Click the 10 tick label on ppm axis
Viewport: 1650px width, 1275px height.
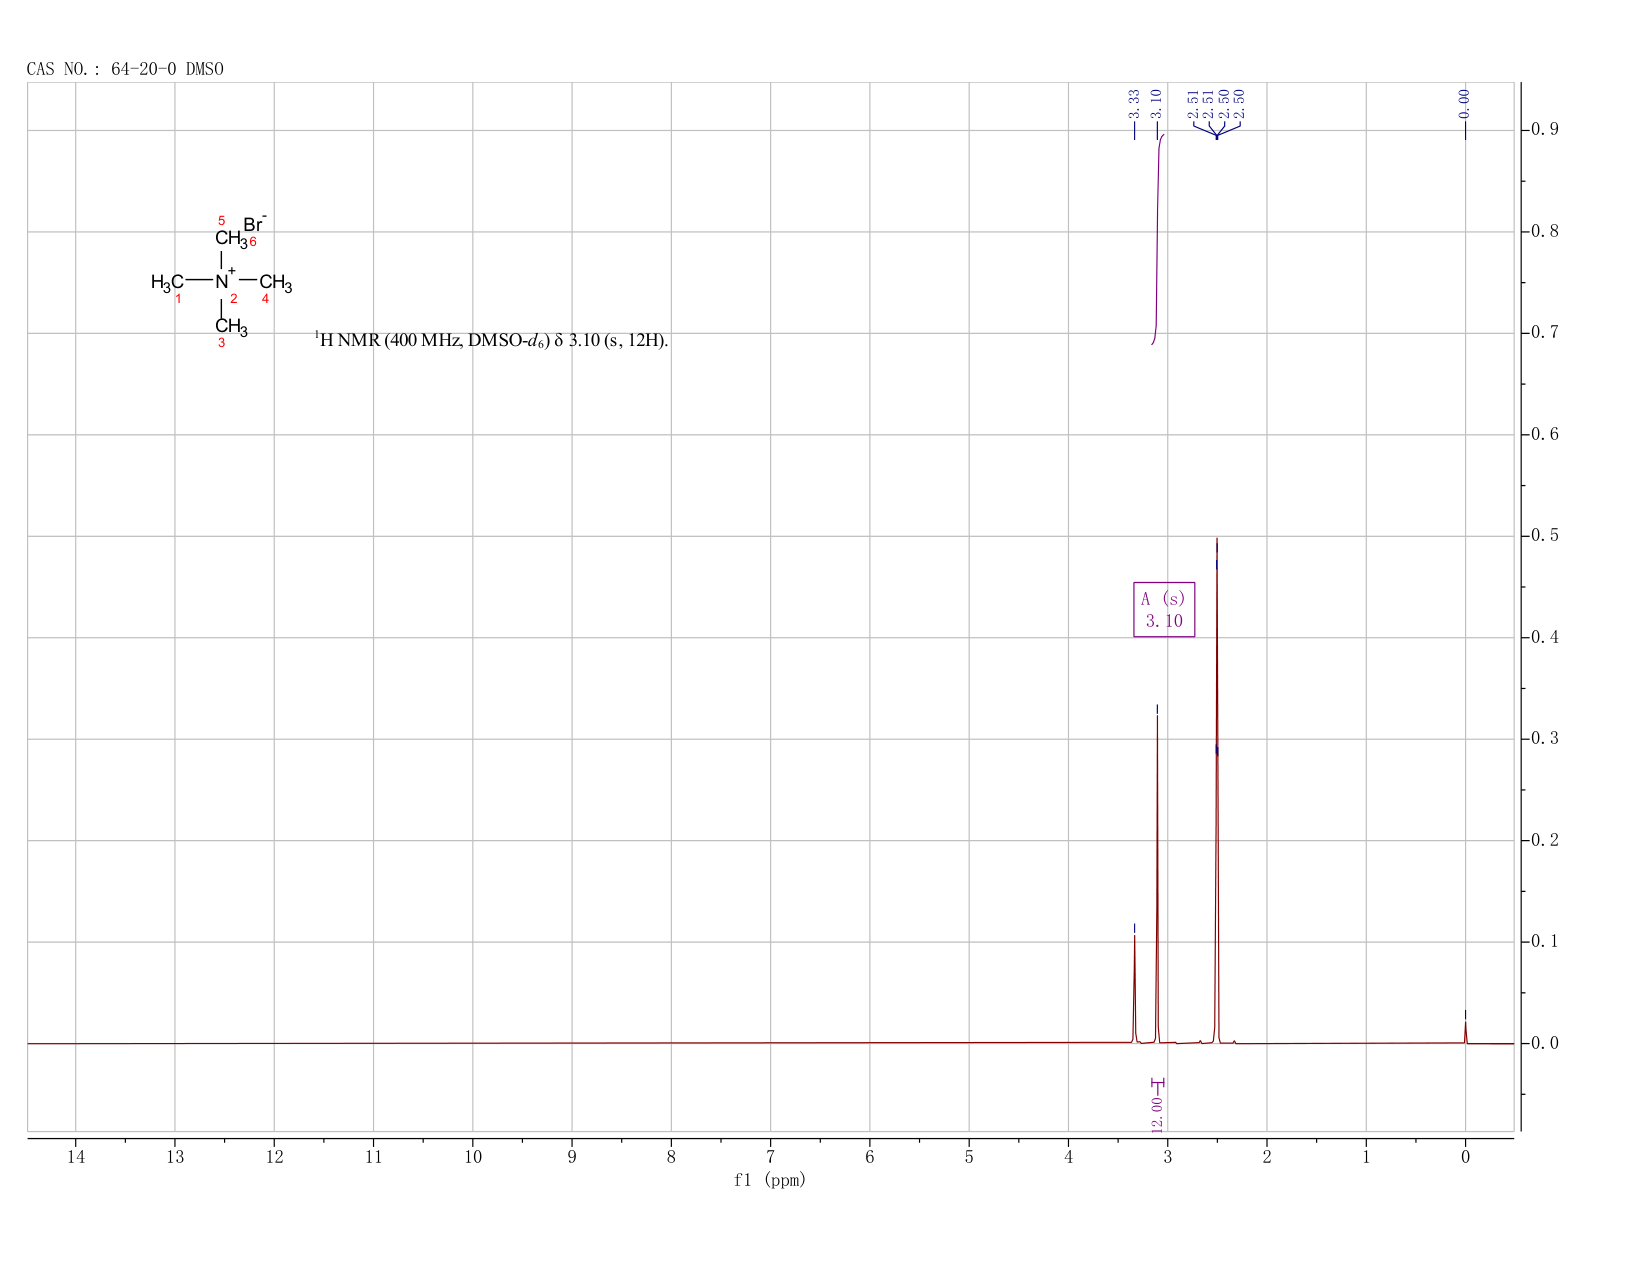click(473, 1157)
